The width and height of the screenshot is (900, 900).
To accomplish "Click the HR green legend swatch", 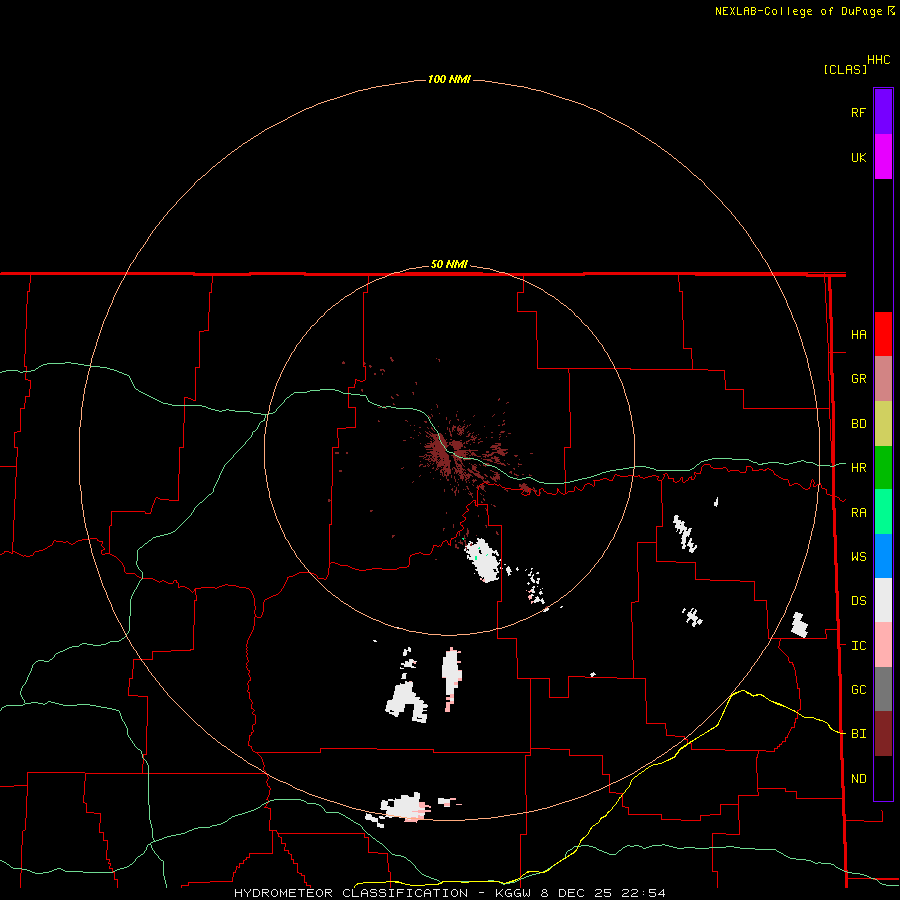I will click(883, 468).
